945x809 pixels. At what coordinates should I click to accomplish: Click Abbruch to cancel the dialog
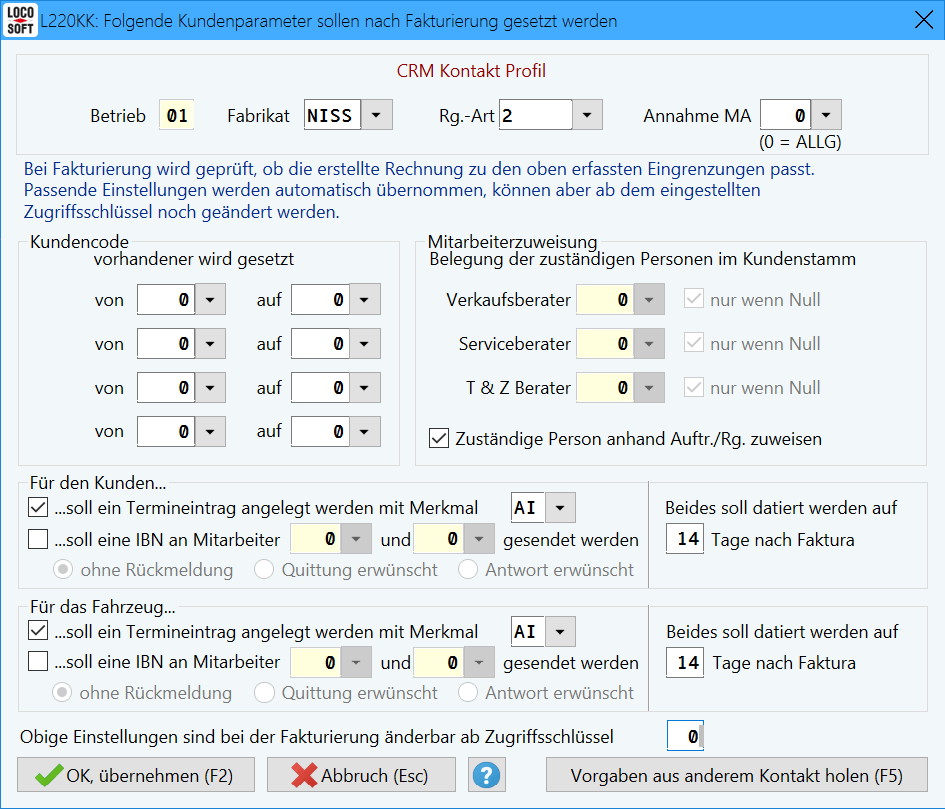360,775
